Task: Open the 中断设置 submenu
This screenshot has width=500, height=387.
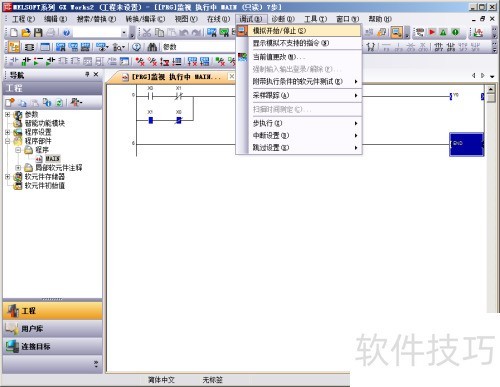Action: (298, 135)
